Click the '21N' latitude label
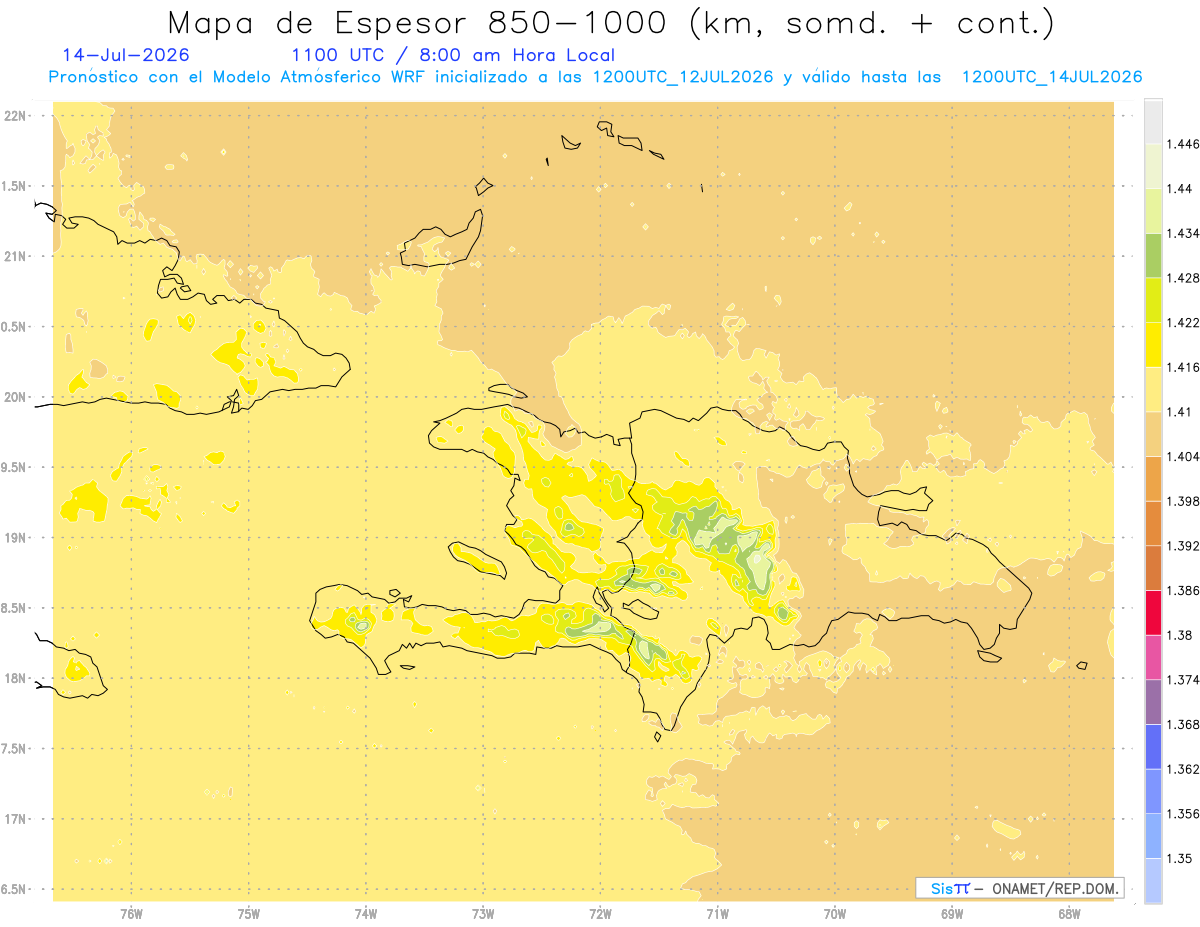 [16, 256]
